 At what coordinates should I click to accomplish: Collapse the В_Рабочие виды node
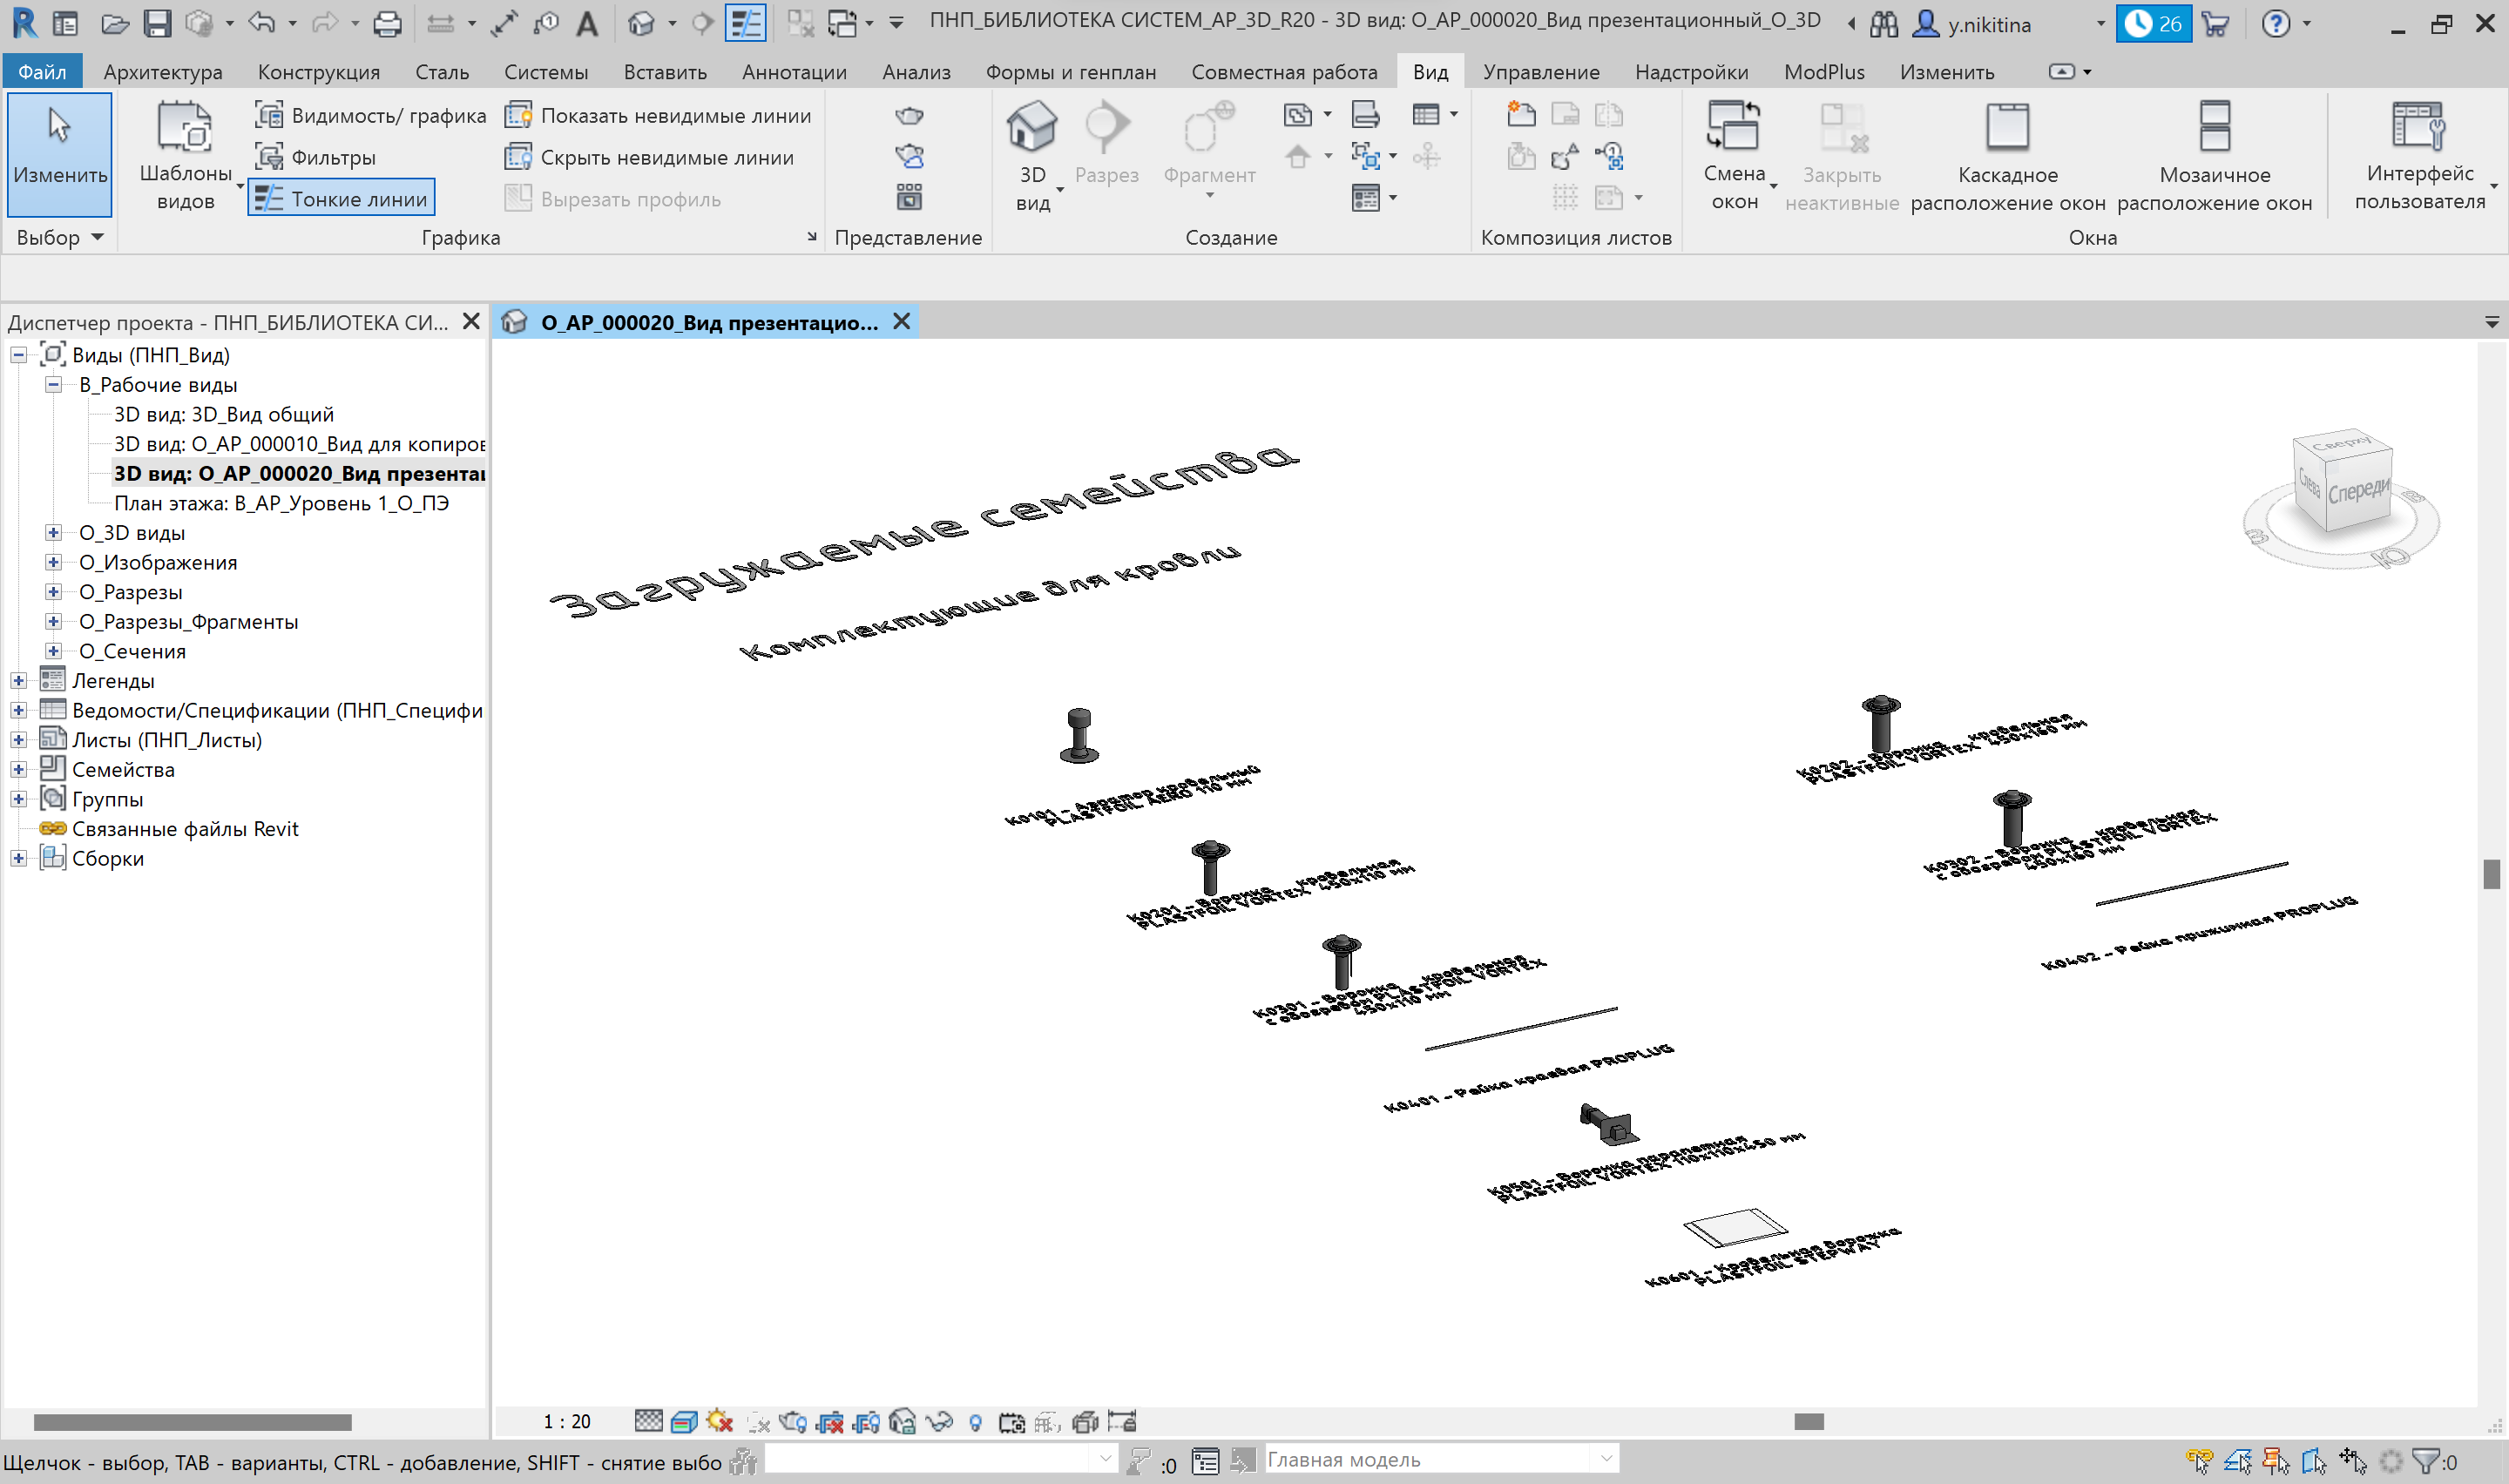click(x=54, y=385)
